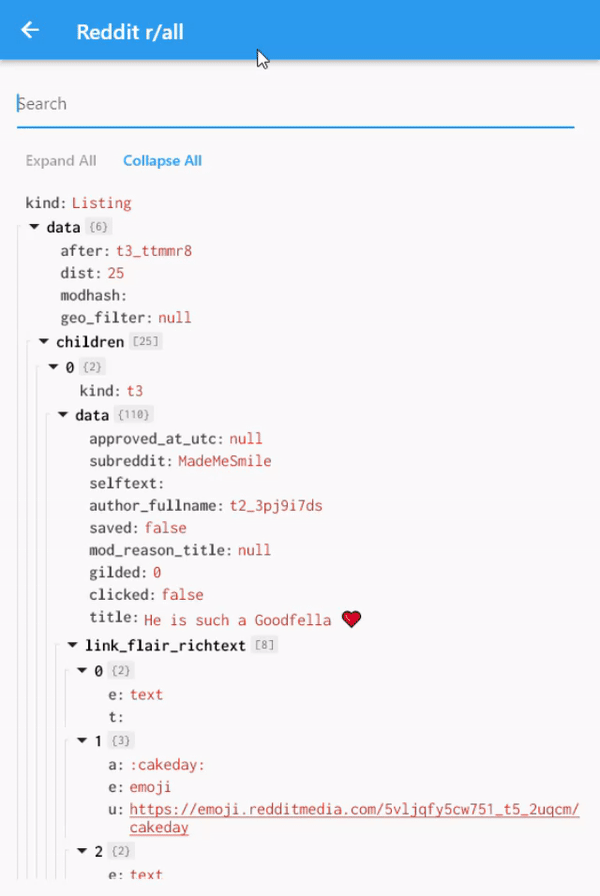This screenshot has width=600, height=896.
Task: Collapse richtext item 1 arrow
Action: pyautogui.click(x=82, y=740)
